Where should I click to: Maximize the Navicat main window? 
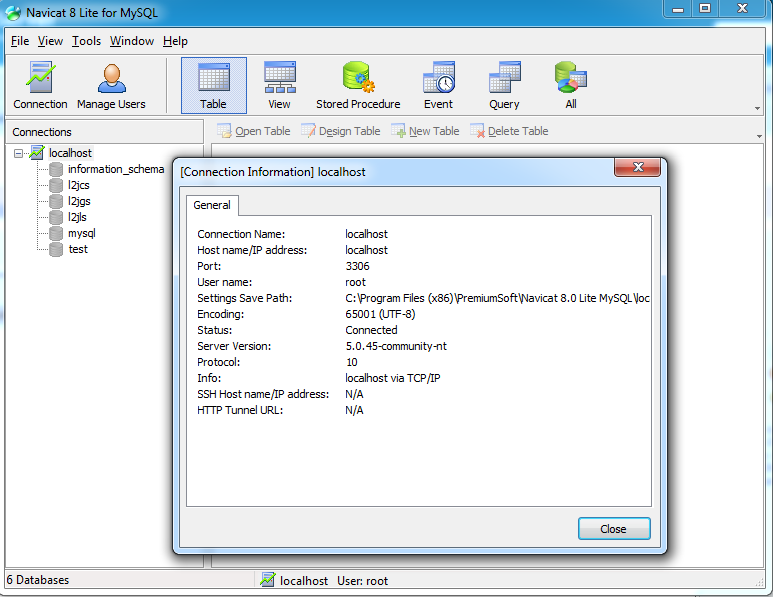[x=705, y=8]
